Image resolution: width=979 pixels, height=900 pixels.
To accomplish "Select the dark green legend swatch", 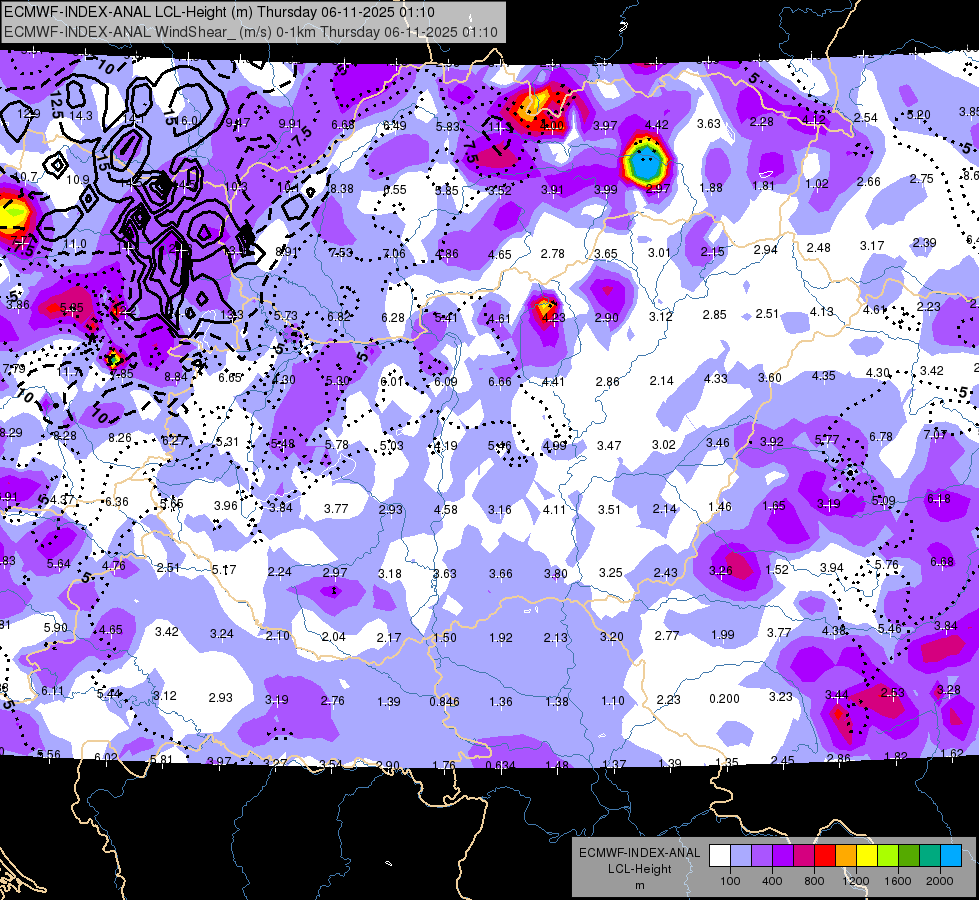I will 909,856.
